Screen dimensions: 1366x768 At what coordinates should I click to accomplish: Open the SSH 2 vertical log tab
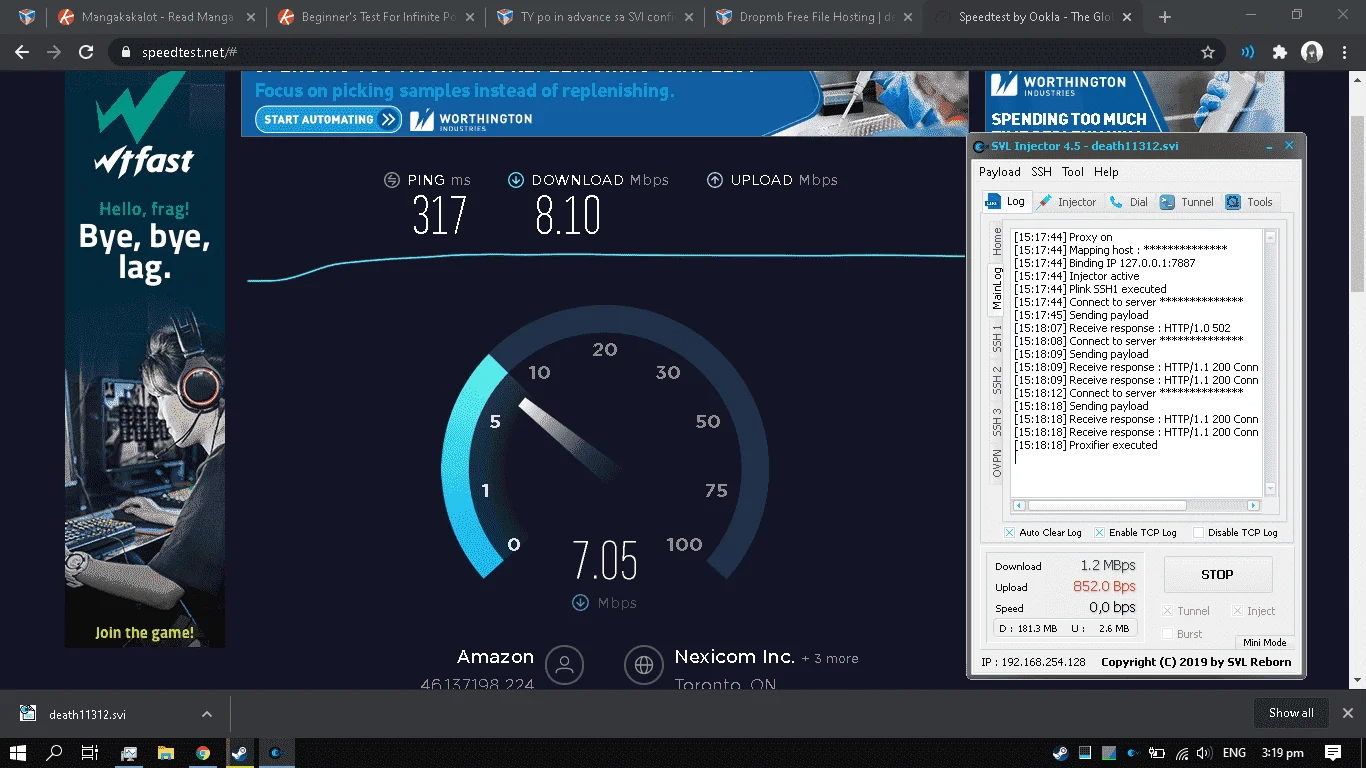tap(997, 380)
